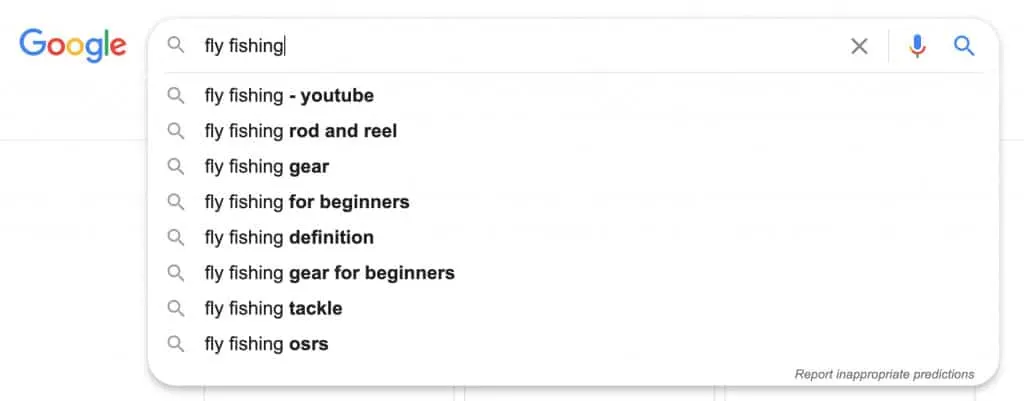
Task: Click the blue search magnifier button
Action: 964,46
